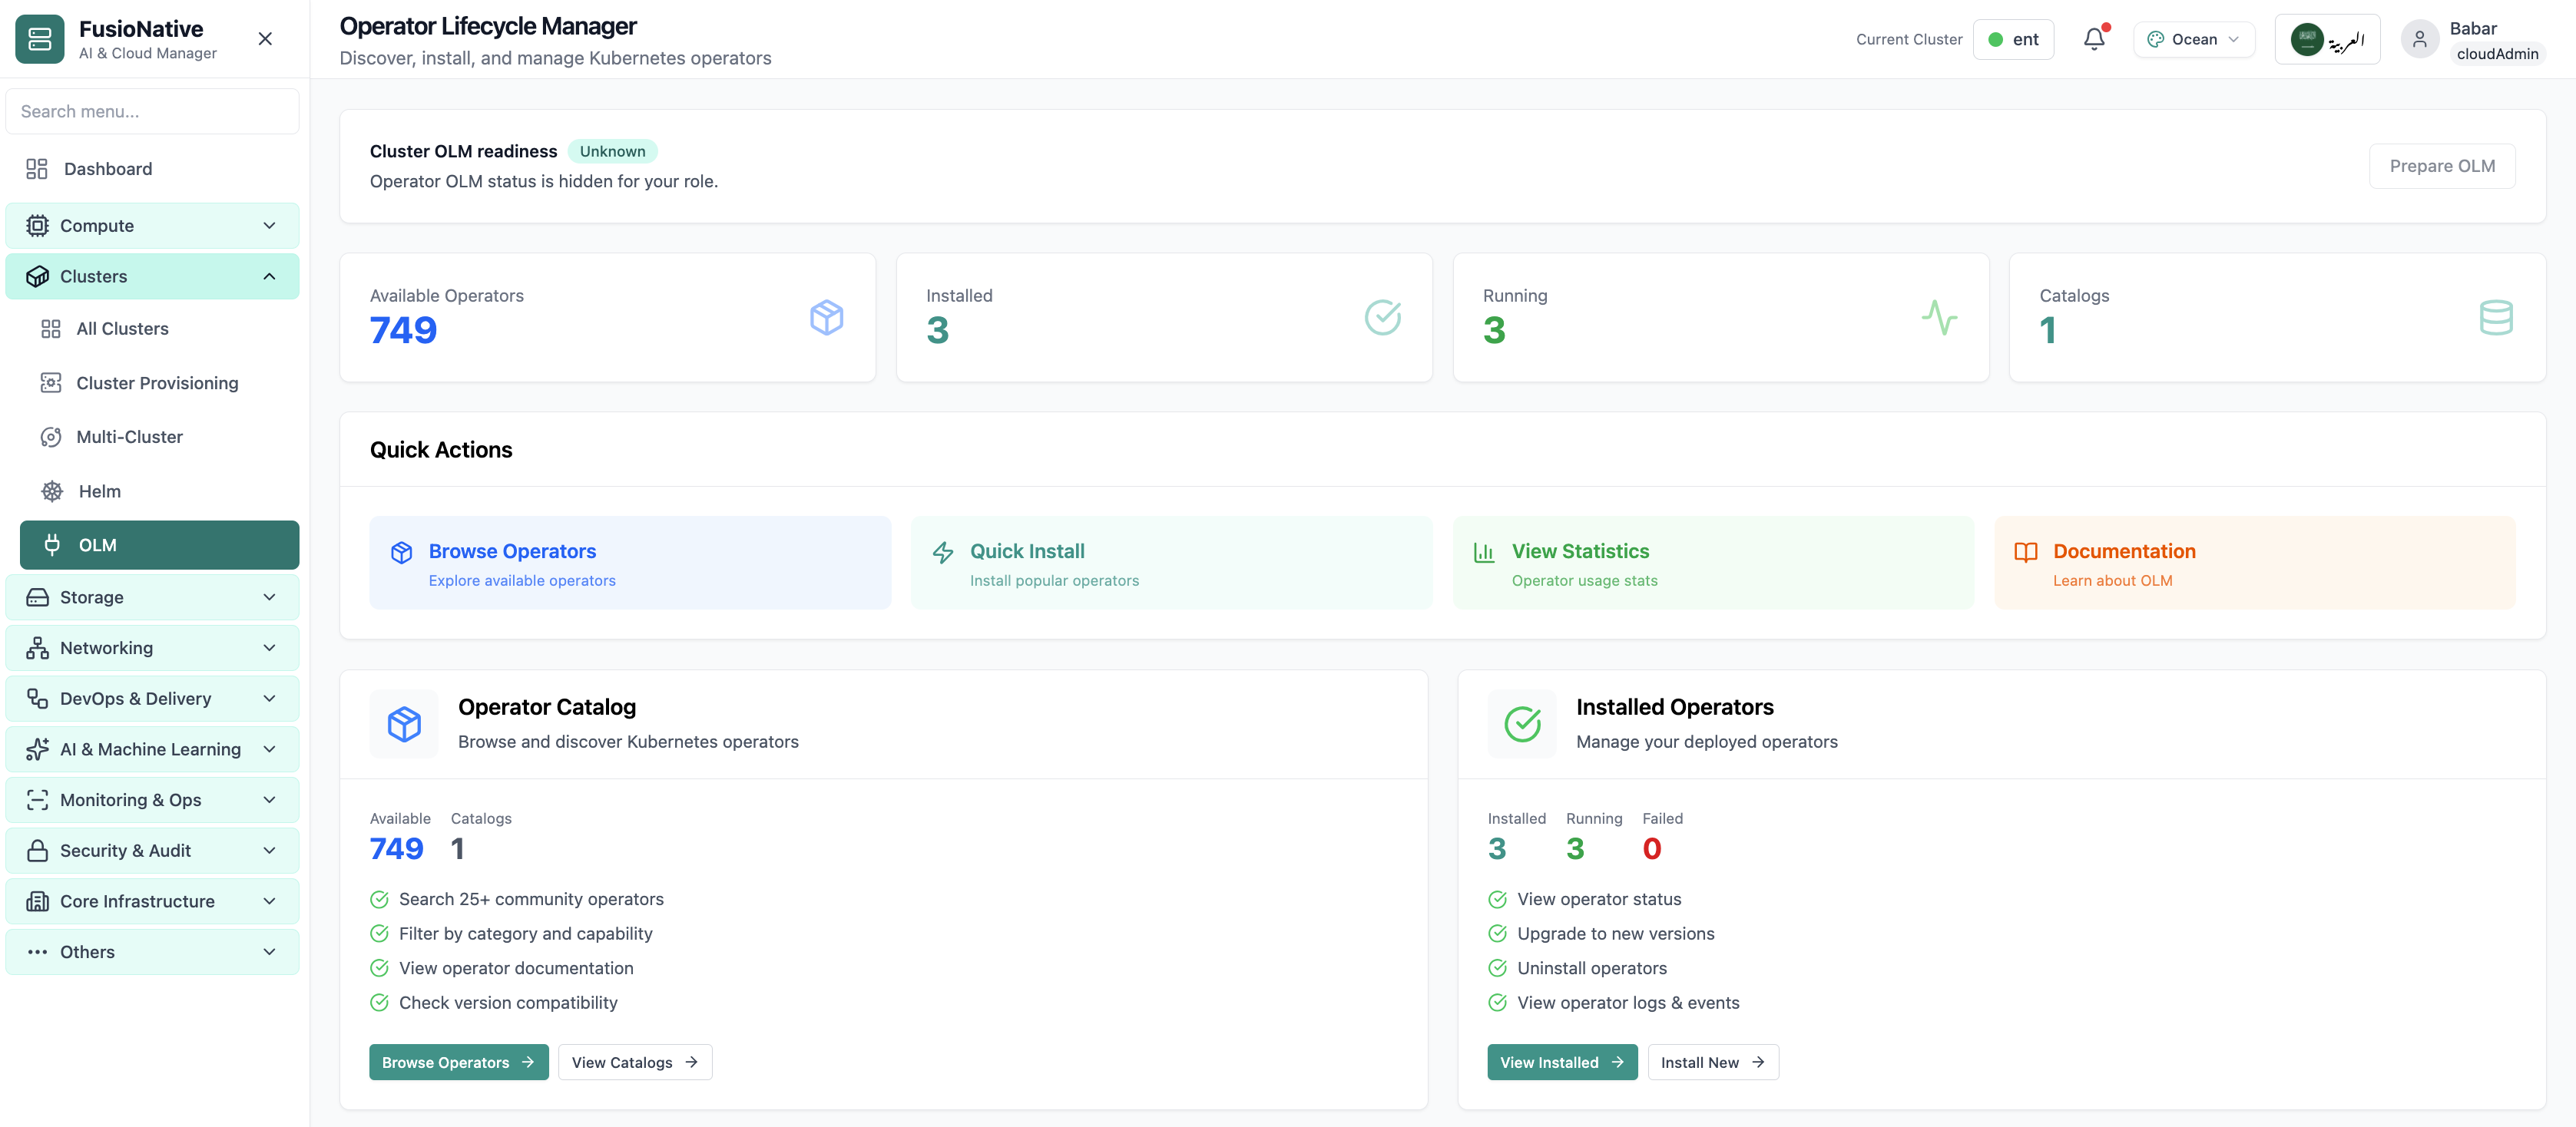Viewport: 2576px width, 1127px height.
Task: Expand the Storage section chevron
Action: (269, 598)
